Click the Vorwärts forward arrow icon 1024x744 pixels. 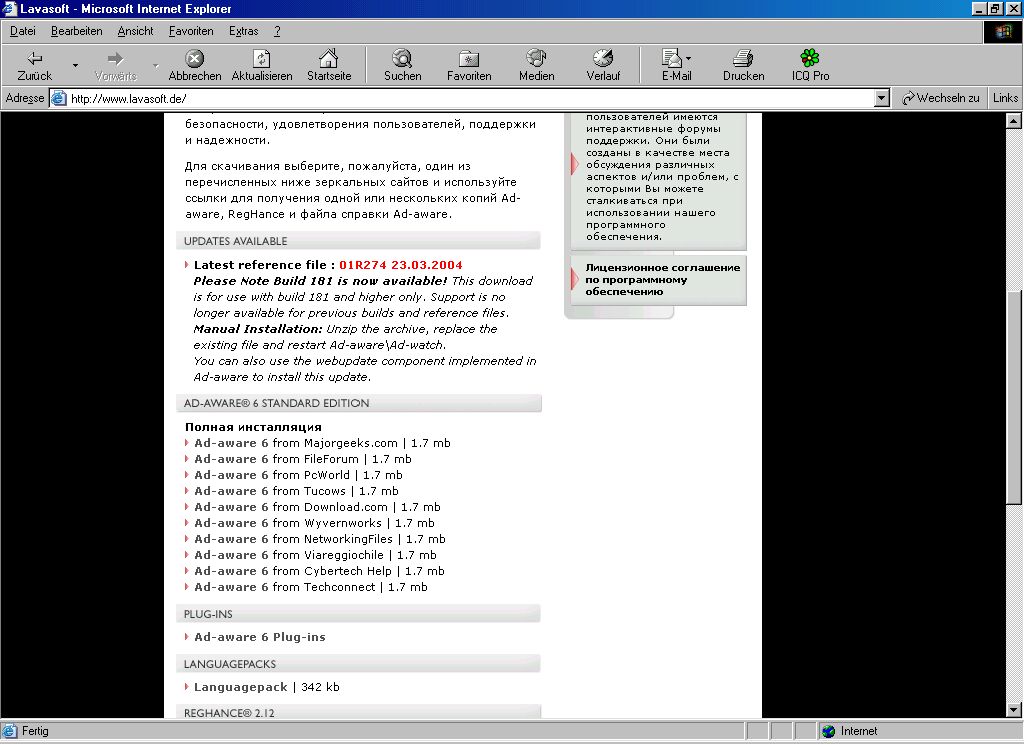point(115,59)
